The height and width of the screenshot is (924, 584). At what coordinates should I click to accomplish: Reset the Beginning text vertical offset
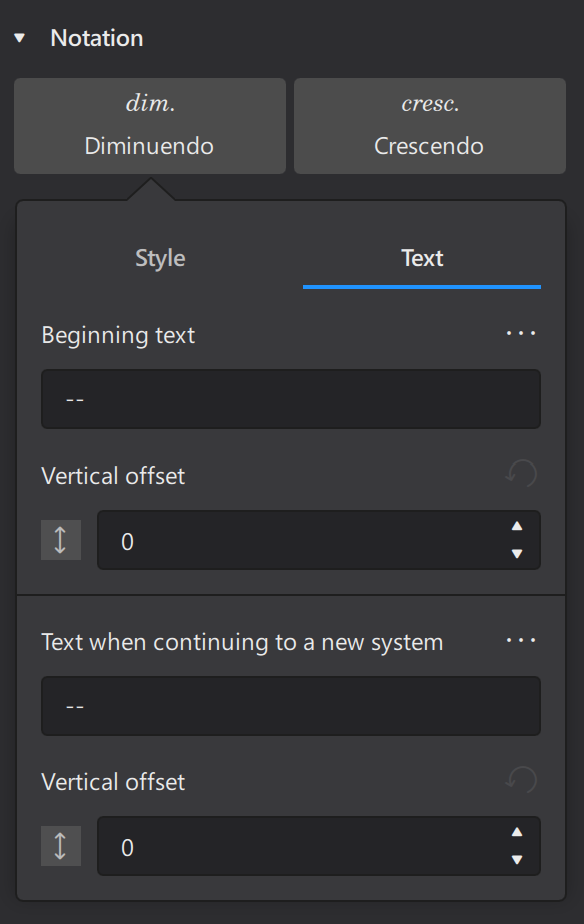coord(519,474)
